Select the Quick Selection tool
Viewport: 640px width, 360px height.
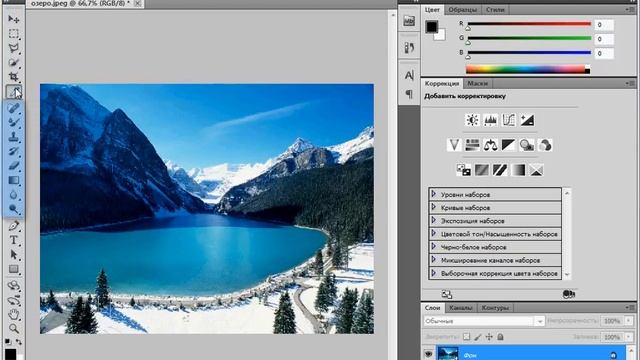tap(13, 62)
